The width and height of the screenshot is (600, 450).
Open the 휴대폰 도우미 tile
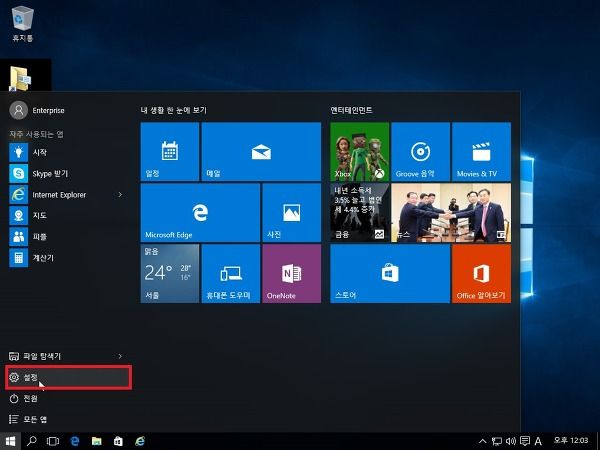coord(231,274)
